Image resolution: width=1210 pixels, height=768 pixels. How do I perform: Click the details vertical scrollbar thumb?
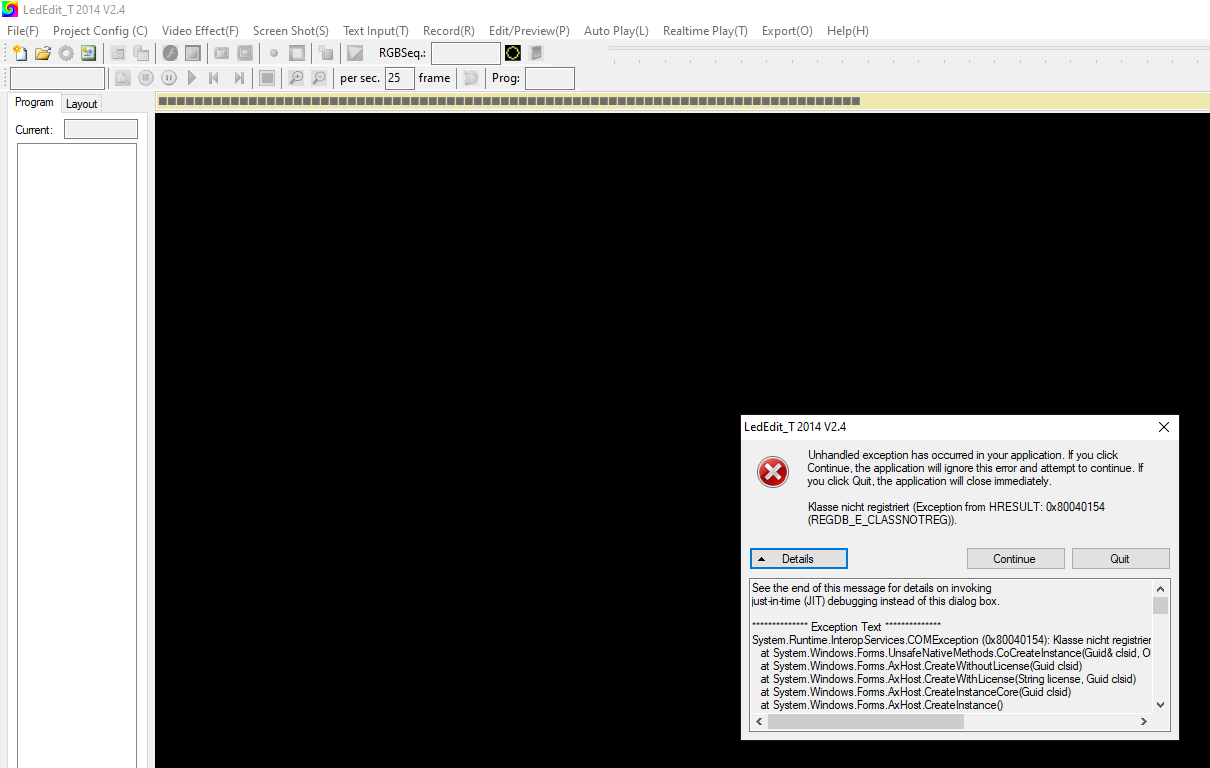1160,605
